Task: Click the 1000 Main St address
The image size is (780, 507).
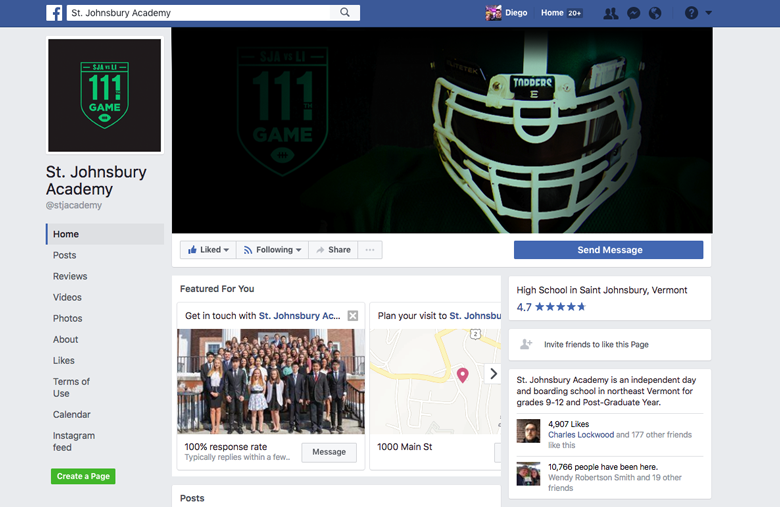Action: coord(404,447)
